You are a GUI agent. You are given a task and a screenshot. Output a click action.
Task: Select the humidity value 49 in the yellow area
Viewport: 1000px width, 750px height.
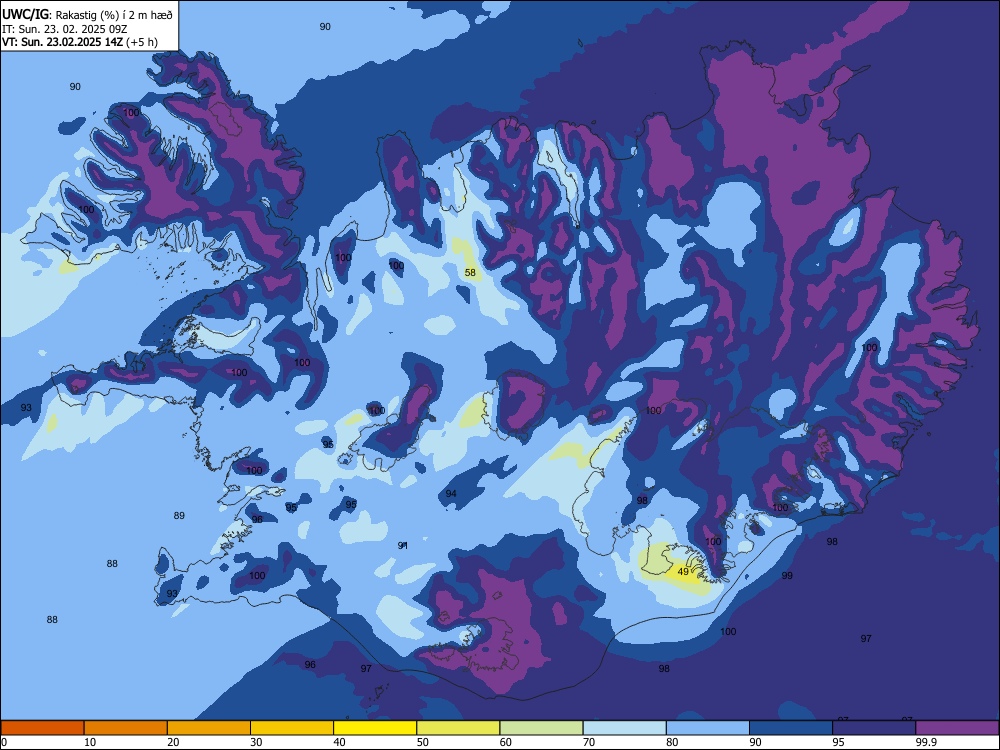point(683,571)
